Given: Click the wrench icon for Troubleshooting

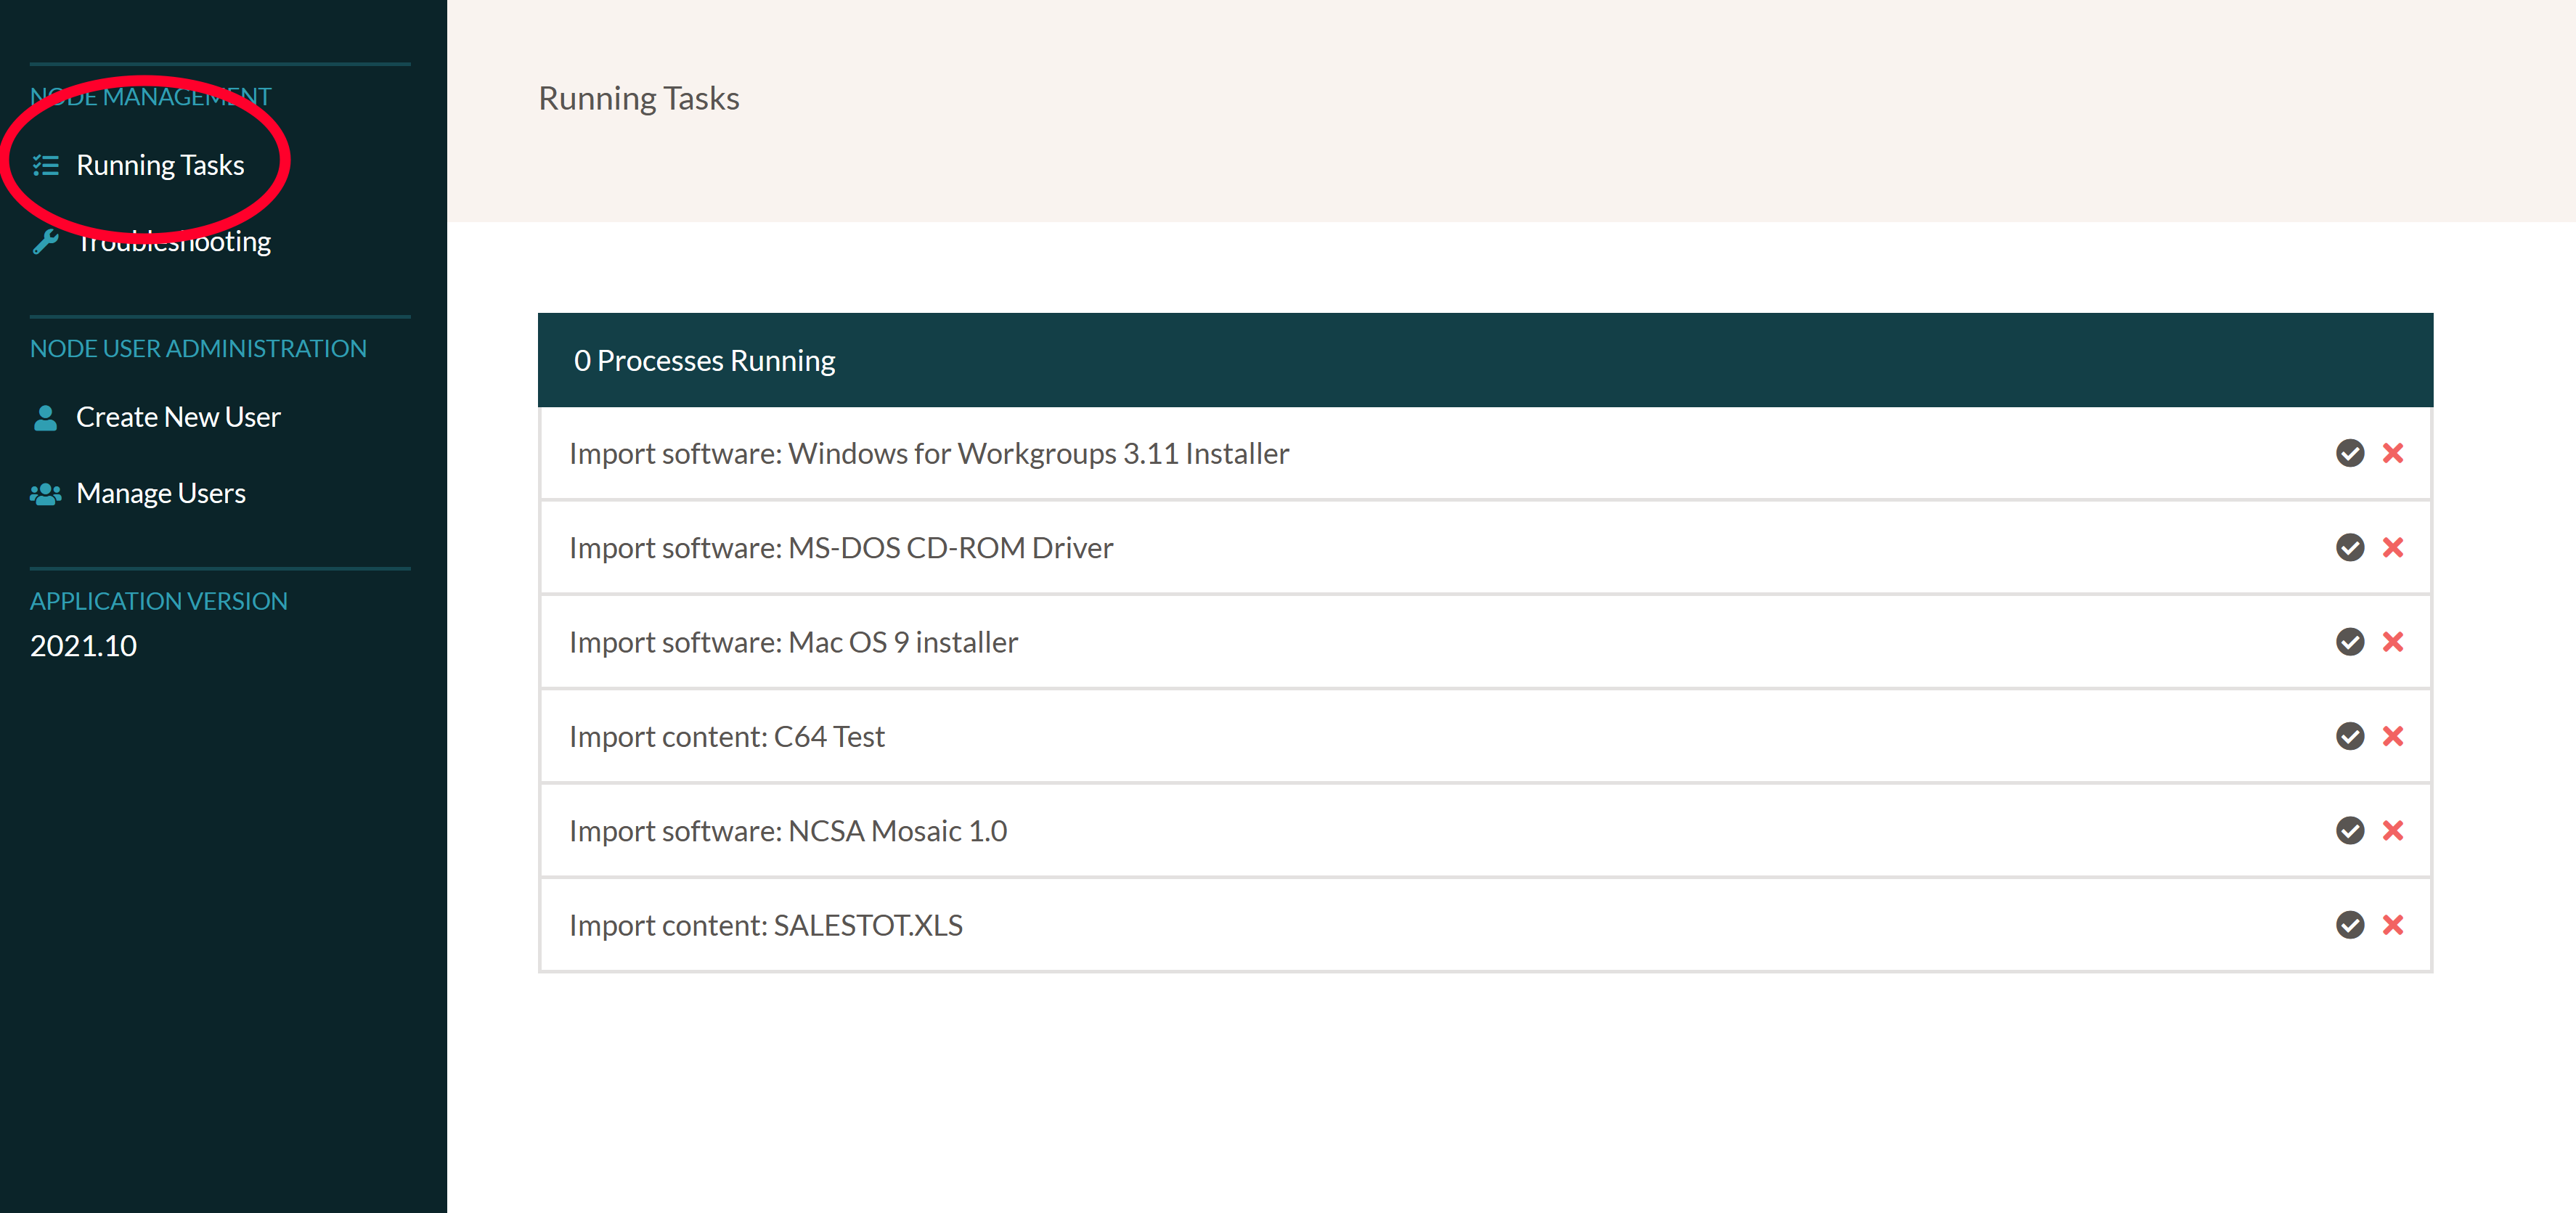Looking at the screenshot, I should tap(45, 241).
